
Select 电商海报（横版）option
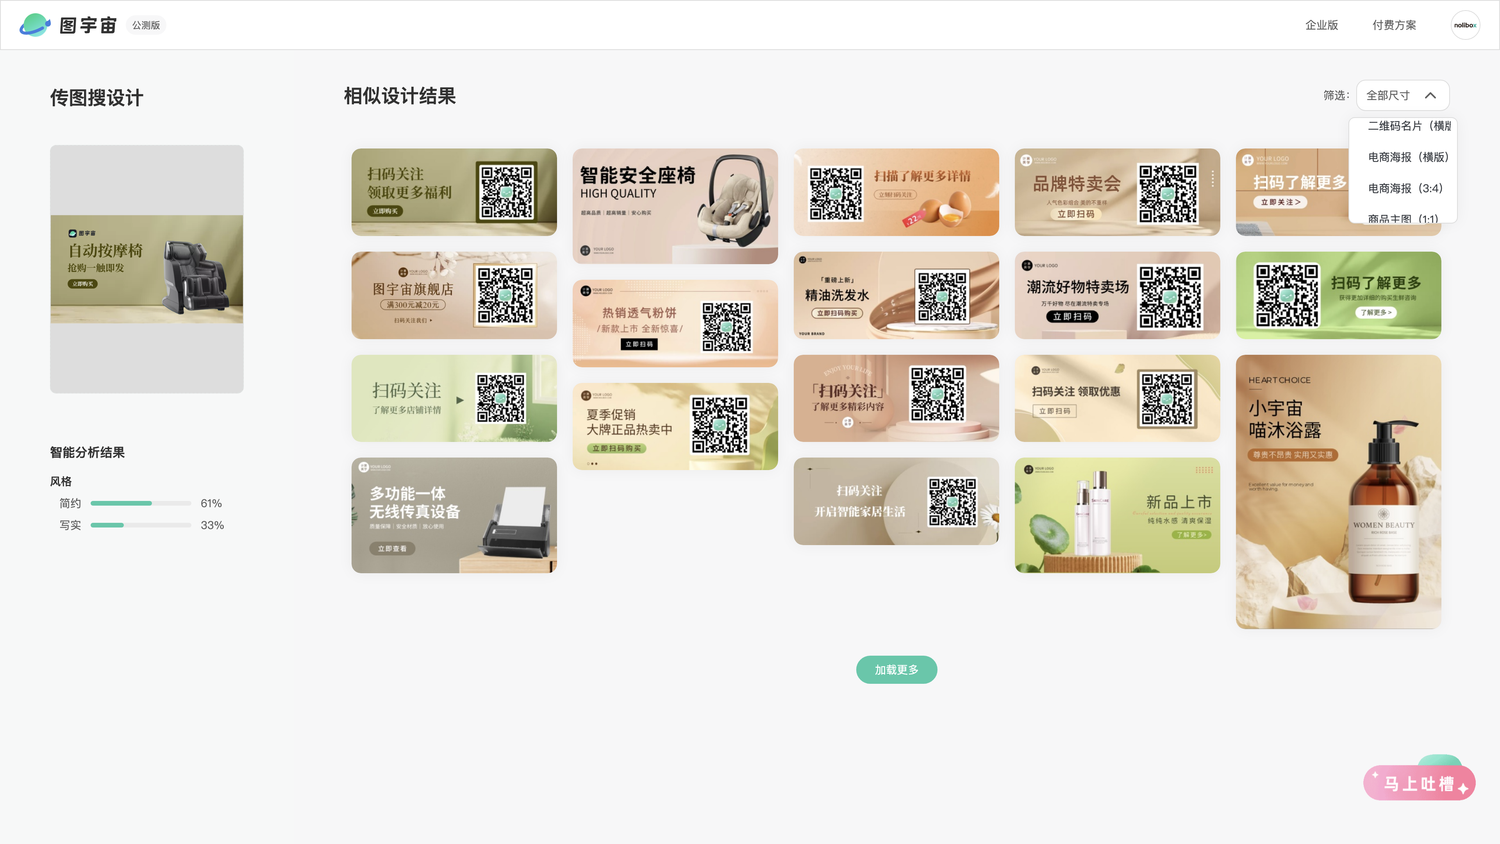coord(1408,157)
